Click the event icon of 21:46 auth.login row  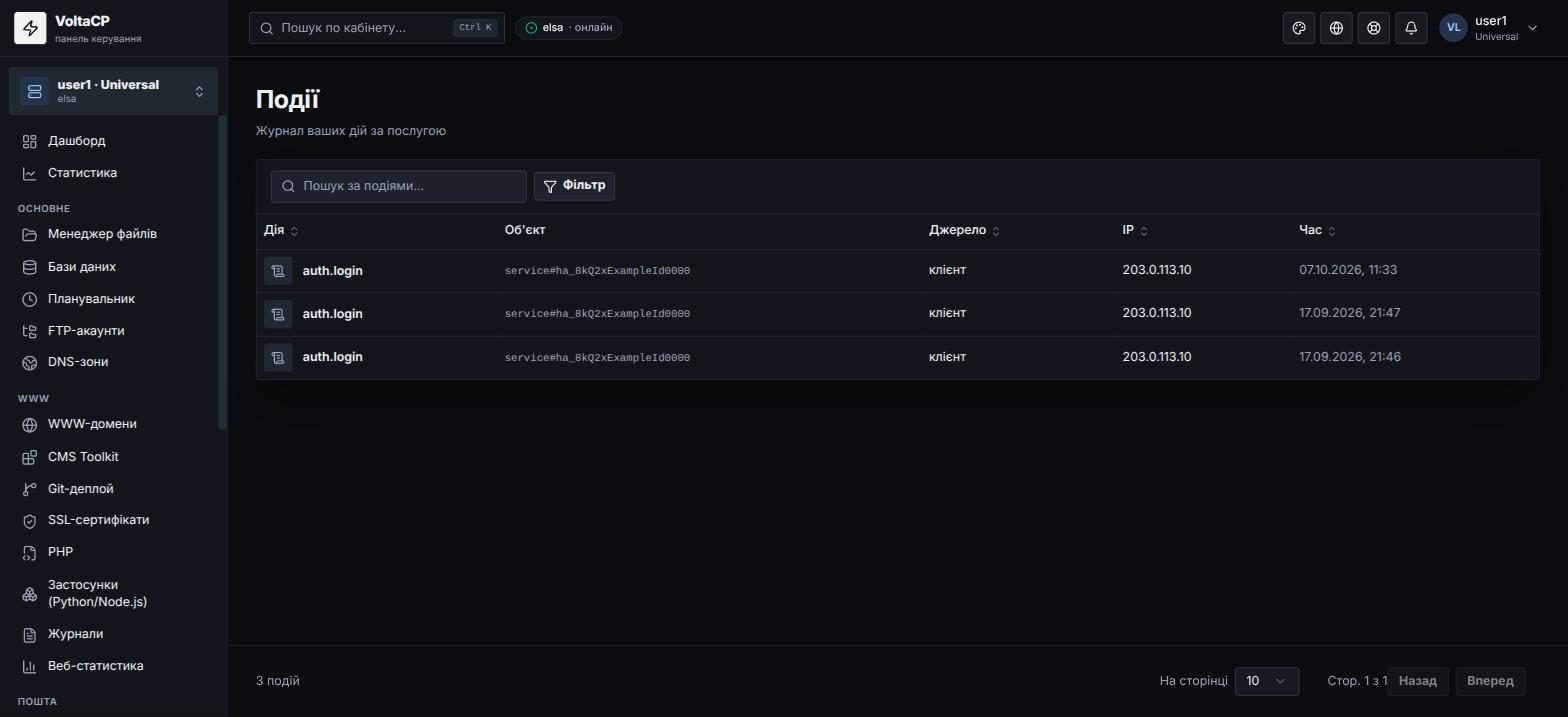pyautogui.click(x=278, y=357)
